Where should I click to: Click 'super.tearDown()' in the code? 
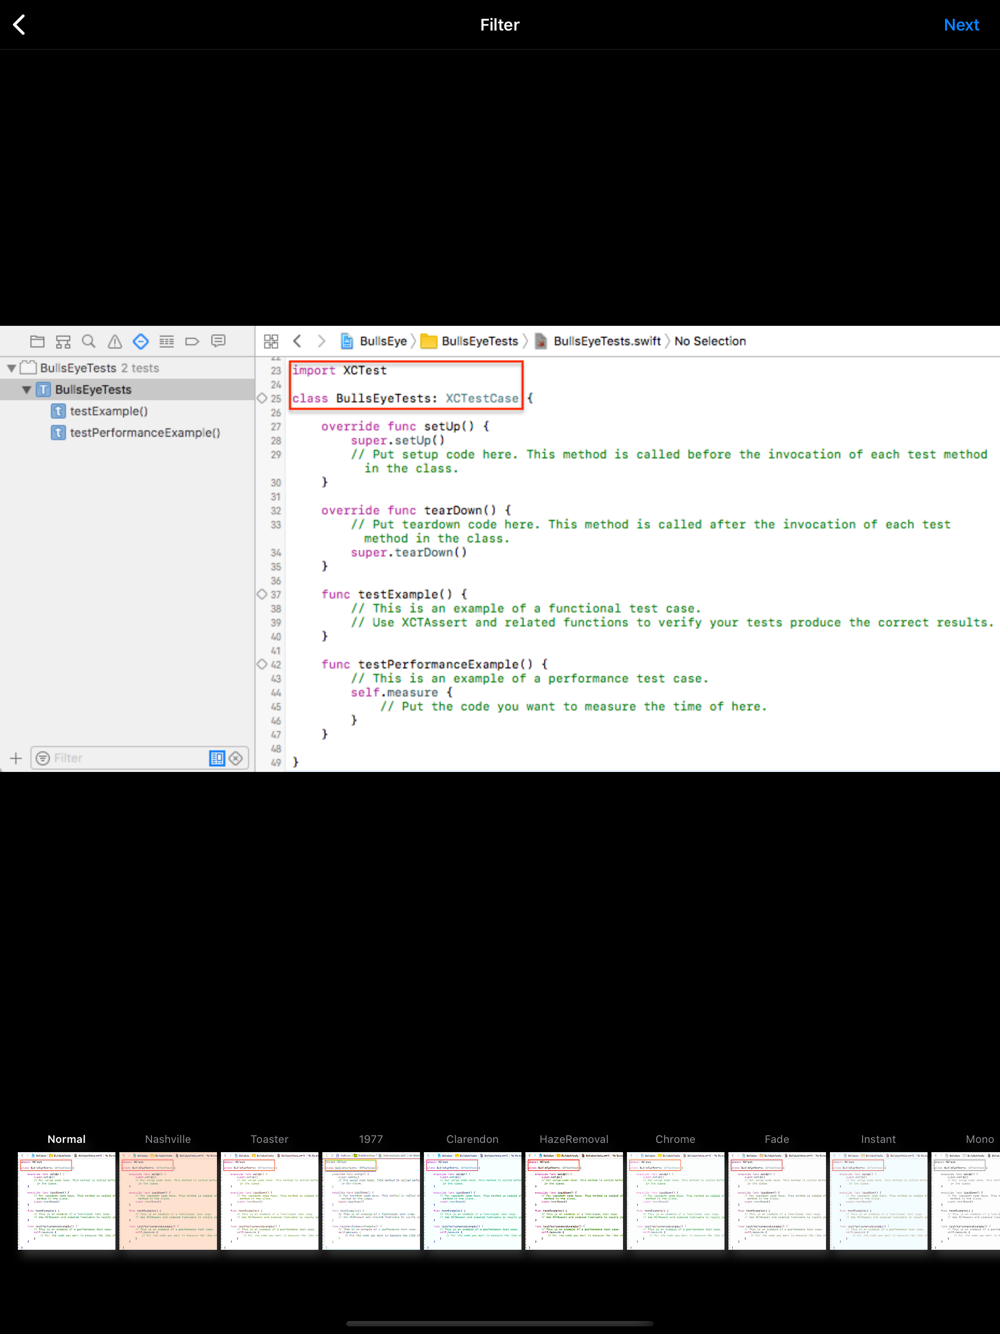[x=409, y=552]
